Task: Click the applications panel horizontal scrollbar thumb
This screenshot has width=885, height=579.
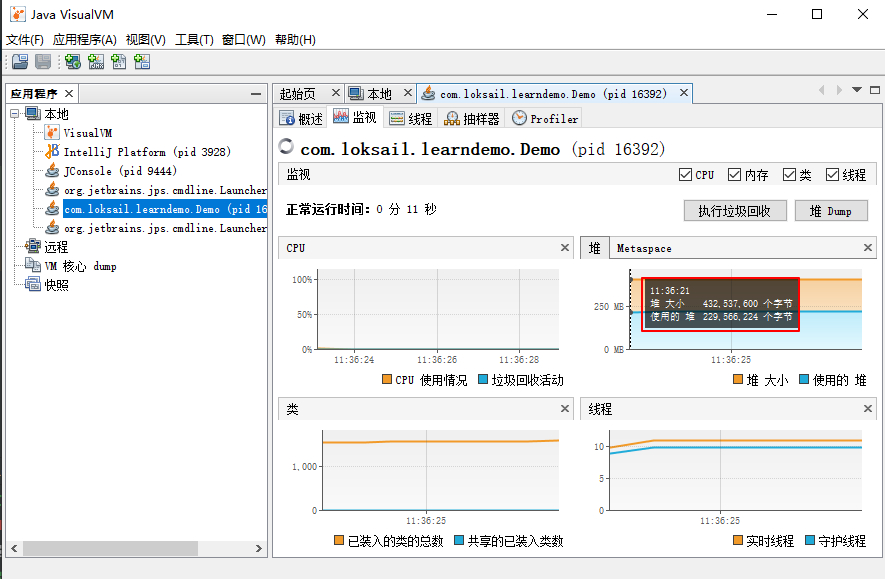Action: [x=110, y=549]
